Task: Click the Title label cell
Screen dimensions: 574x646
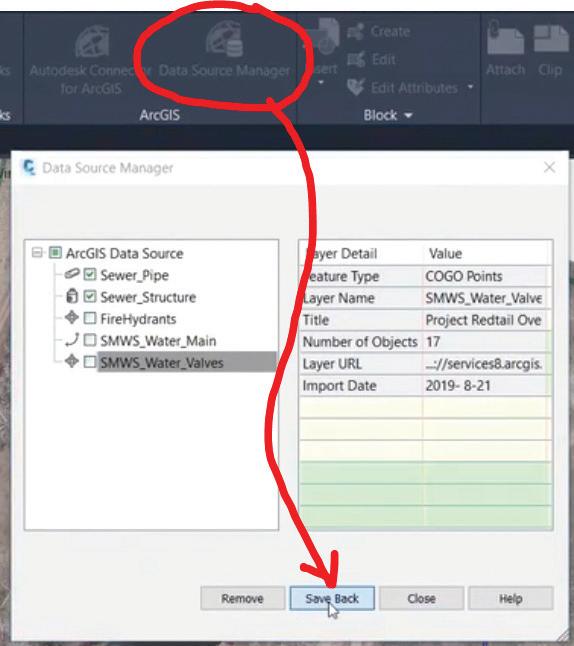Action: [361, 320]
